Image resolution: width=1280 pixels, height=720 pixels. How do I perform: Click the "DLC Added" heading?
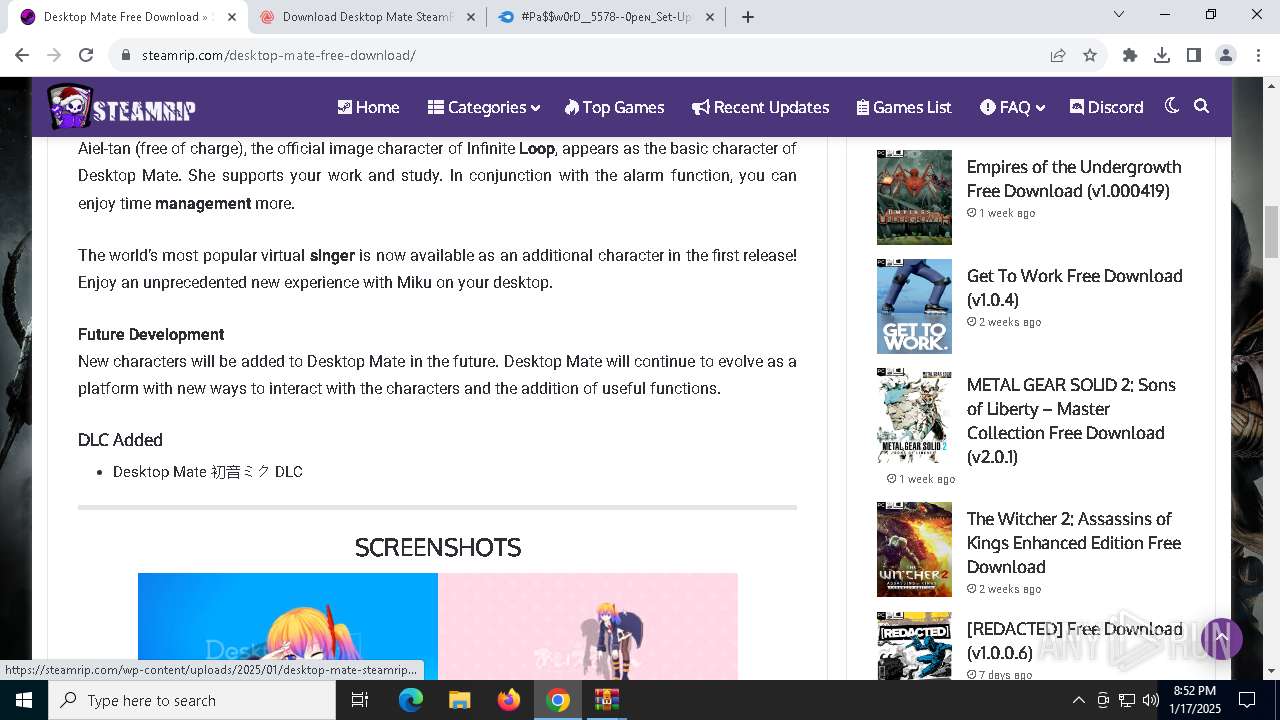120,440
